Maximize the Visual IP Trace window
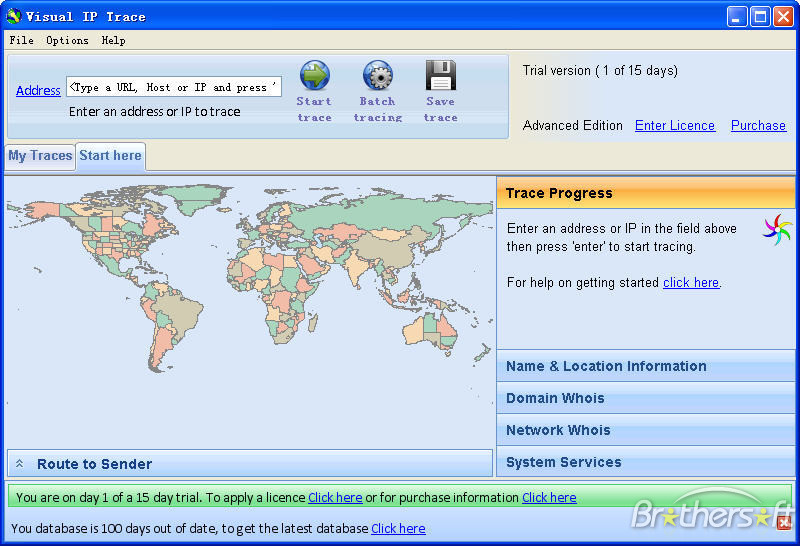The image size is (800, 546). [760, 17]
